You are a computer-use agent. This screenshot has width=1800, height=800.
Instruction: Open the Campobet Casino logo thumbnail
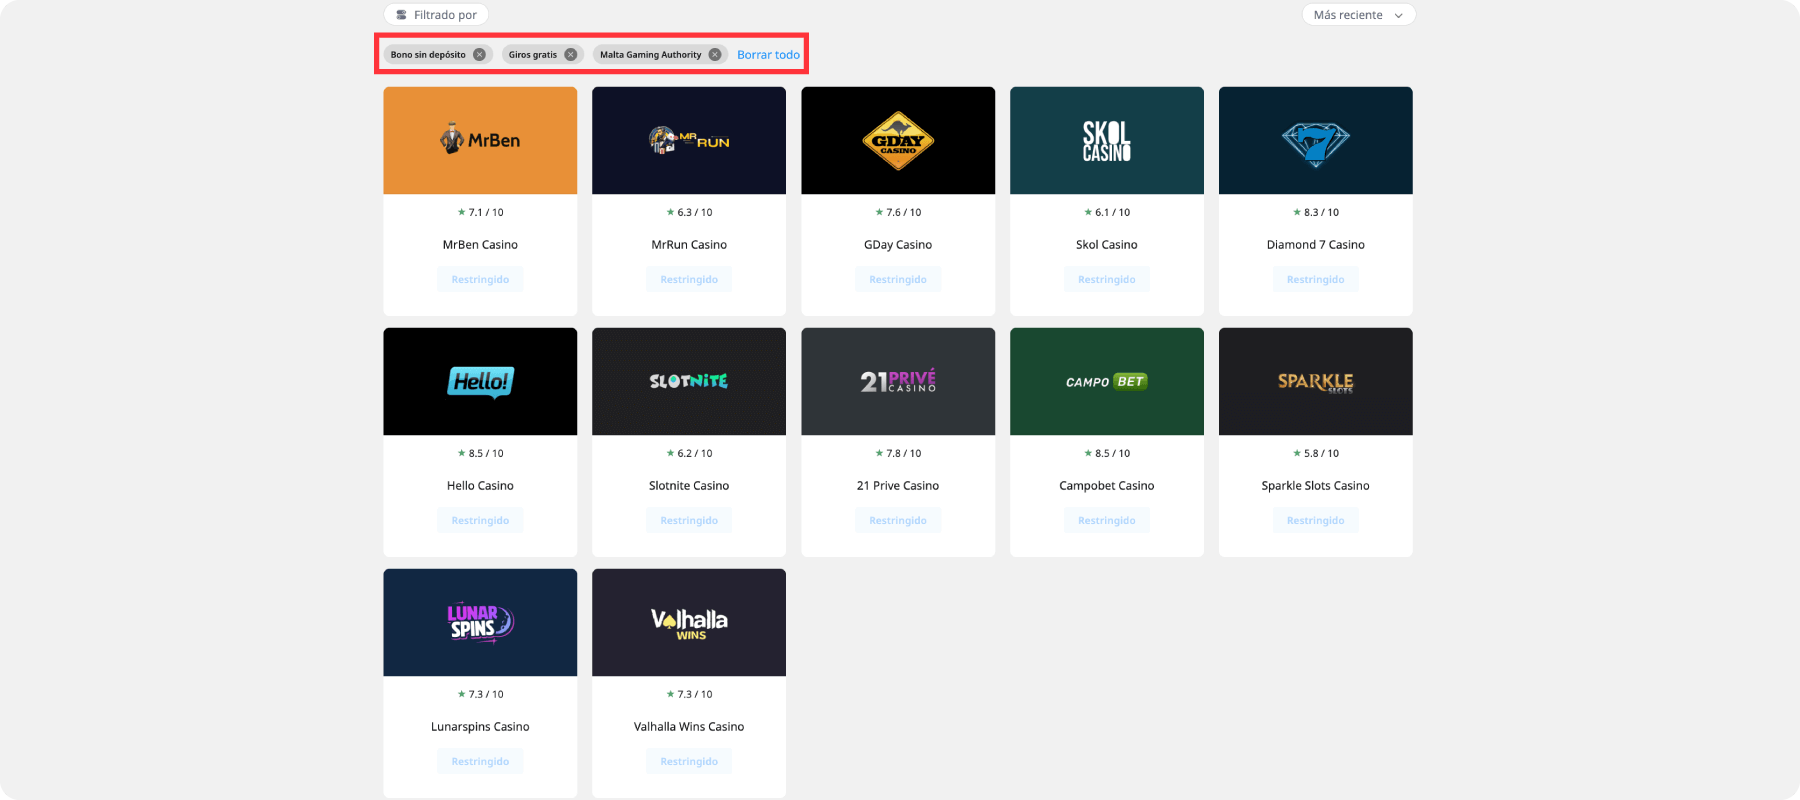tap(1107, 381)
